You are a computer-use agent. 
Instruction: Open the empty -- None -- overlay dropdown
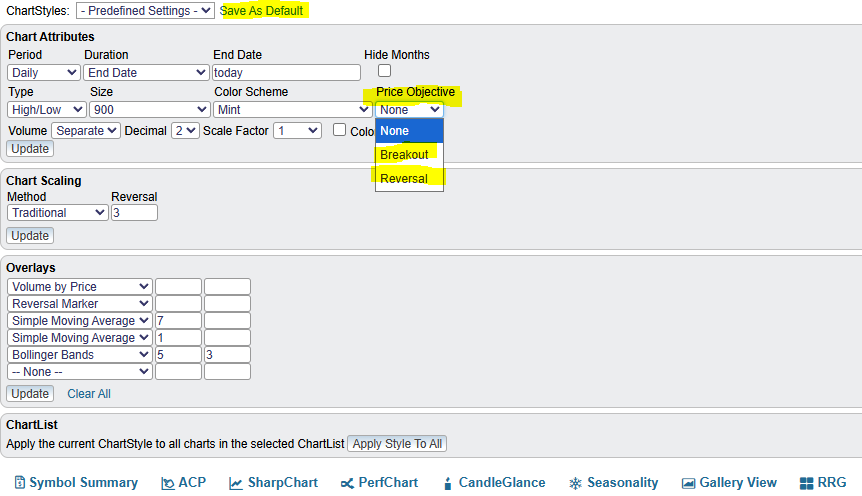point(80,372)
